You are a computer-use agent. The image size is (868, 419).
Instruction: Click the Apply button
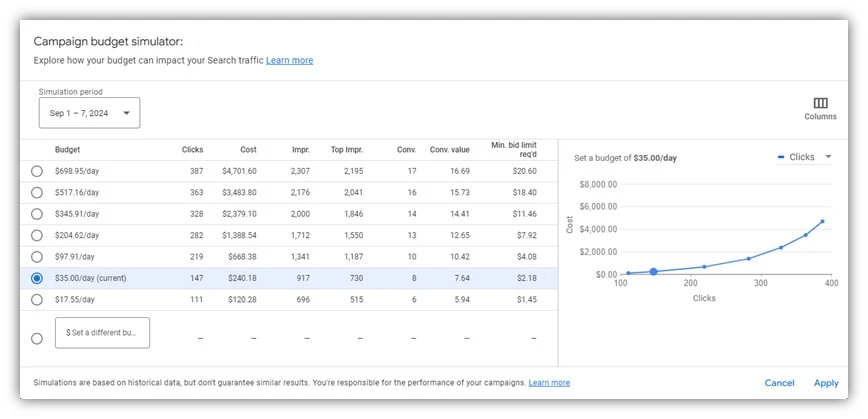point(826,383)
